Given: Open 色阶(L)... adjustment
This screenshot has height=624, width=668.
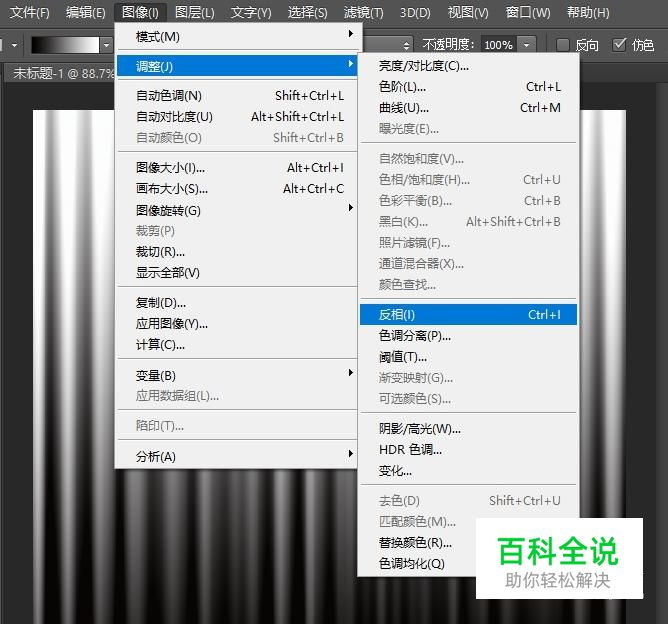Looking at the screenshot, I should (468, 87).
